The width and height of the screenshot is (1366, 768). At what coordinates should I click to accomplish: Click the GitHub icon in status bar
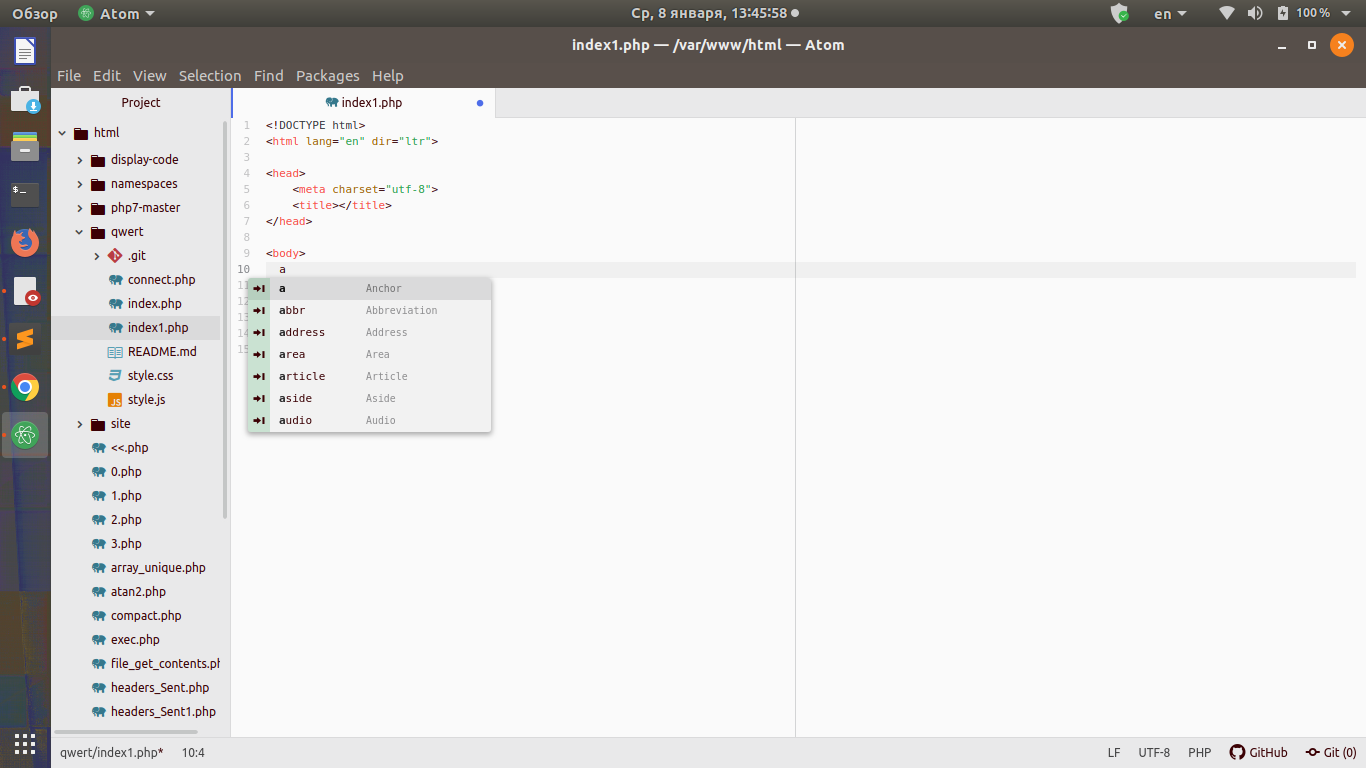coord(1237,753)
